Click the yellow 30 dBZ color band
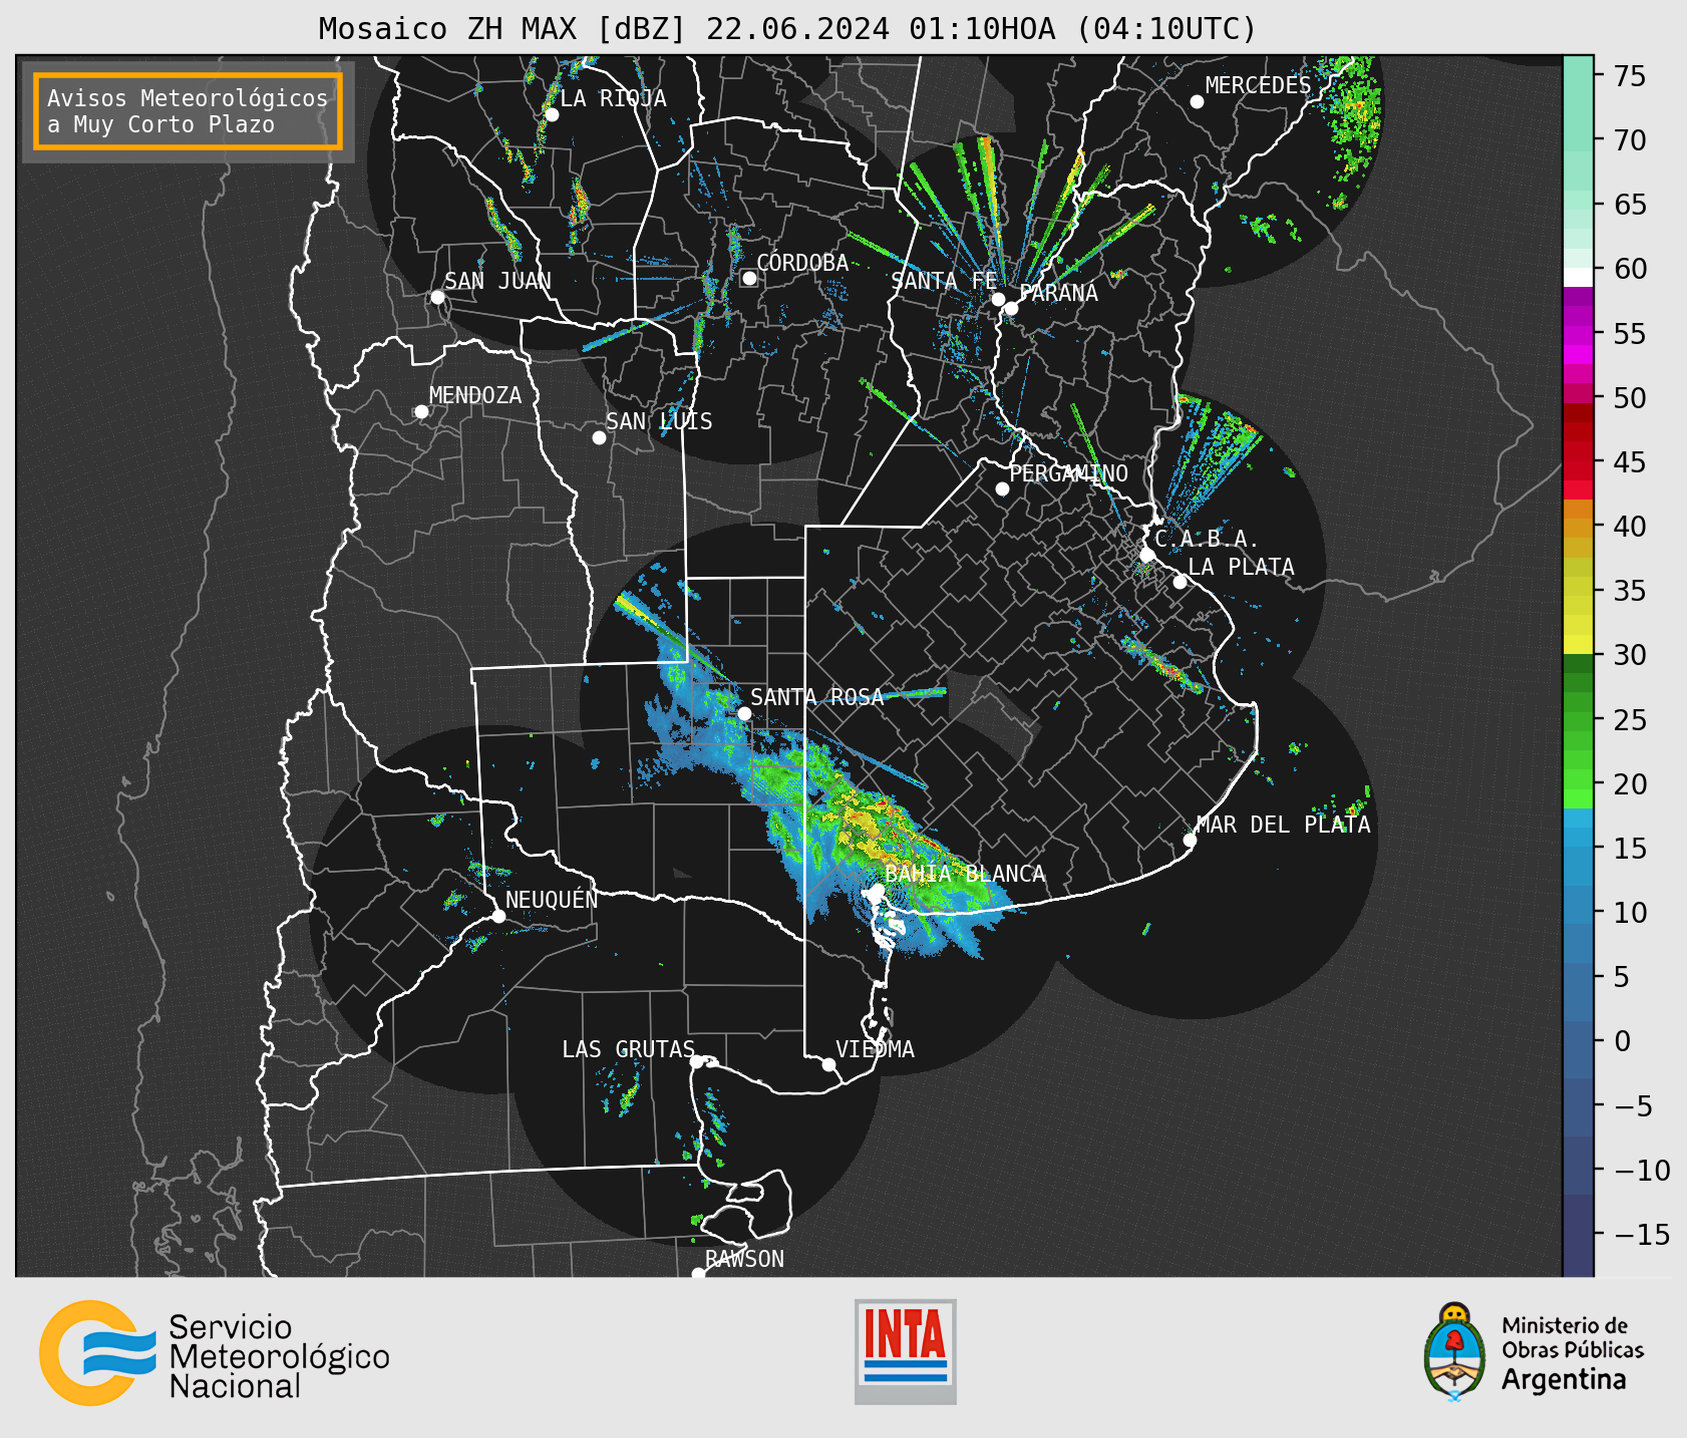 click(x=1578, y=644)
